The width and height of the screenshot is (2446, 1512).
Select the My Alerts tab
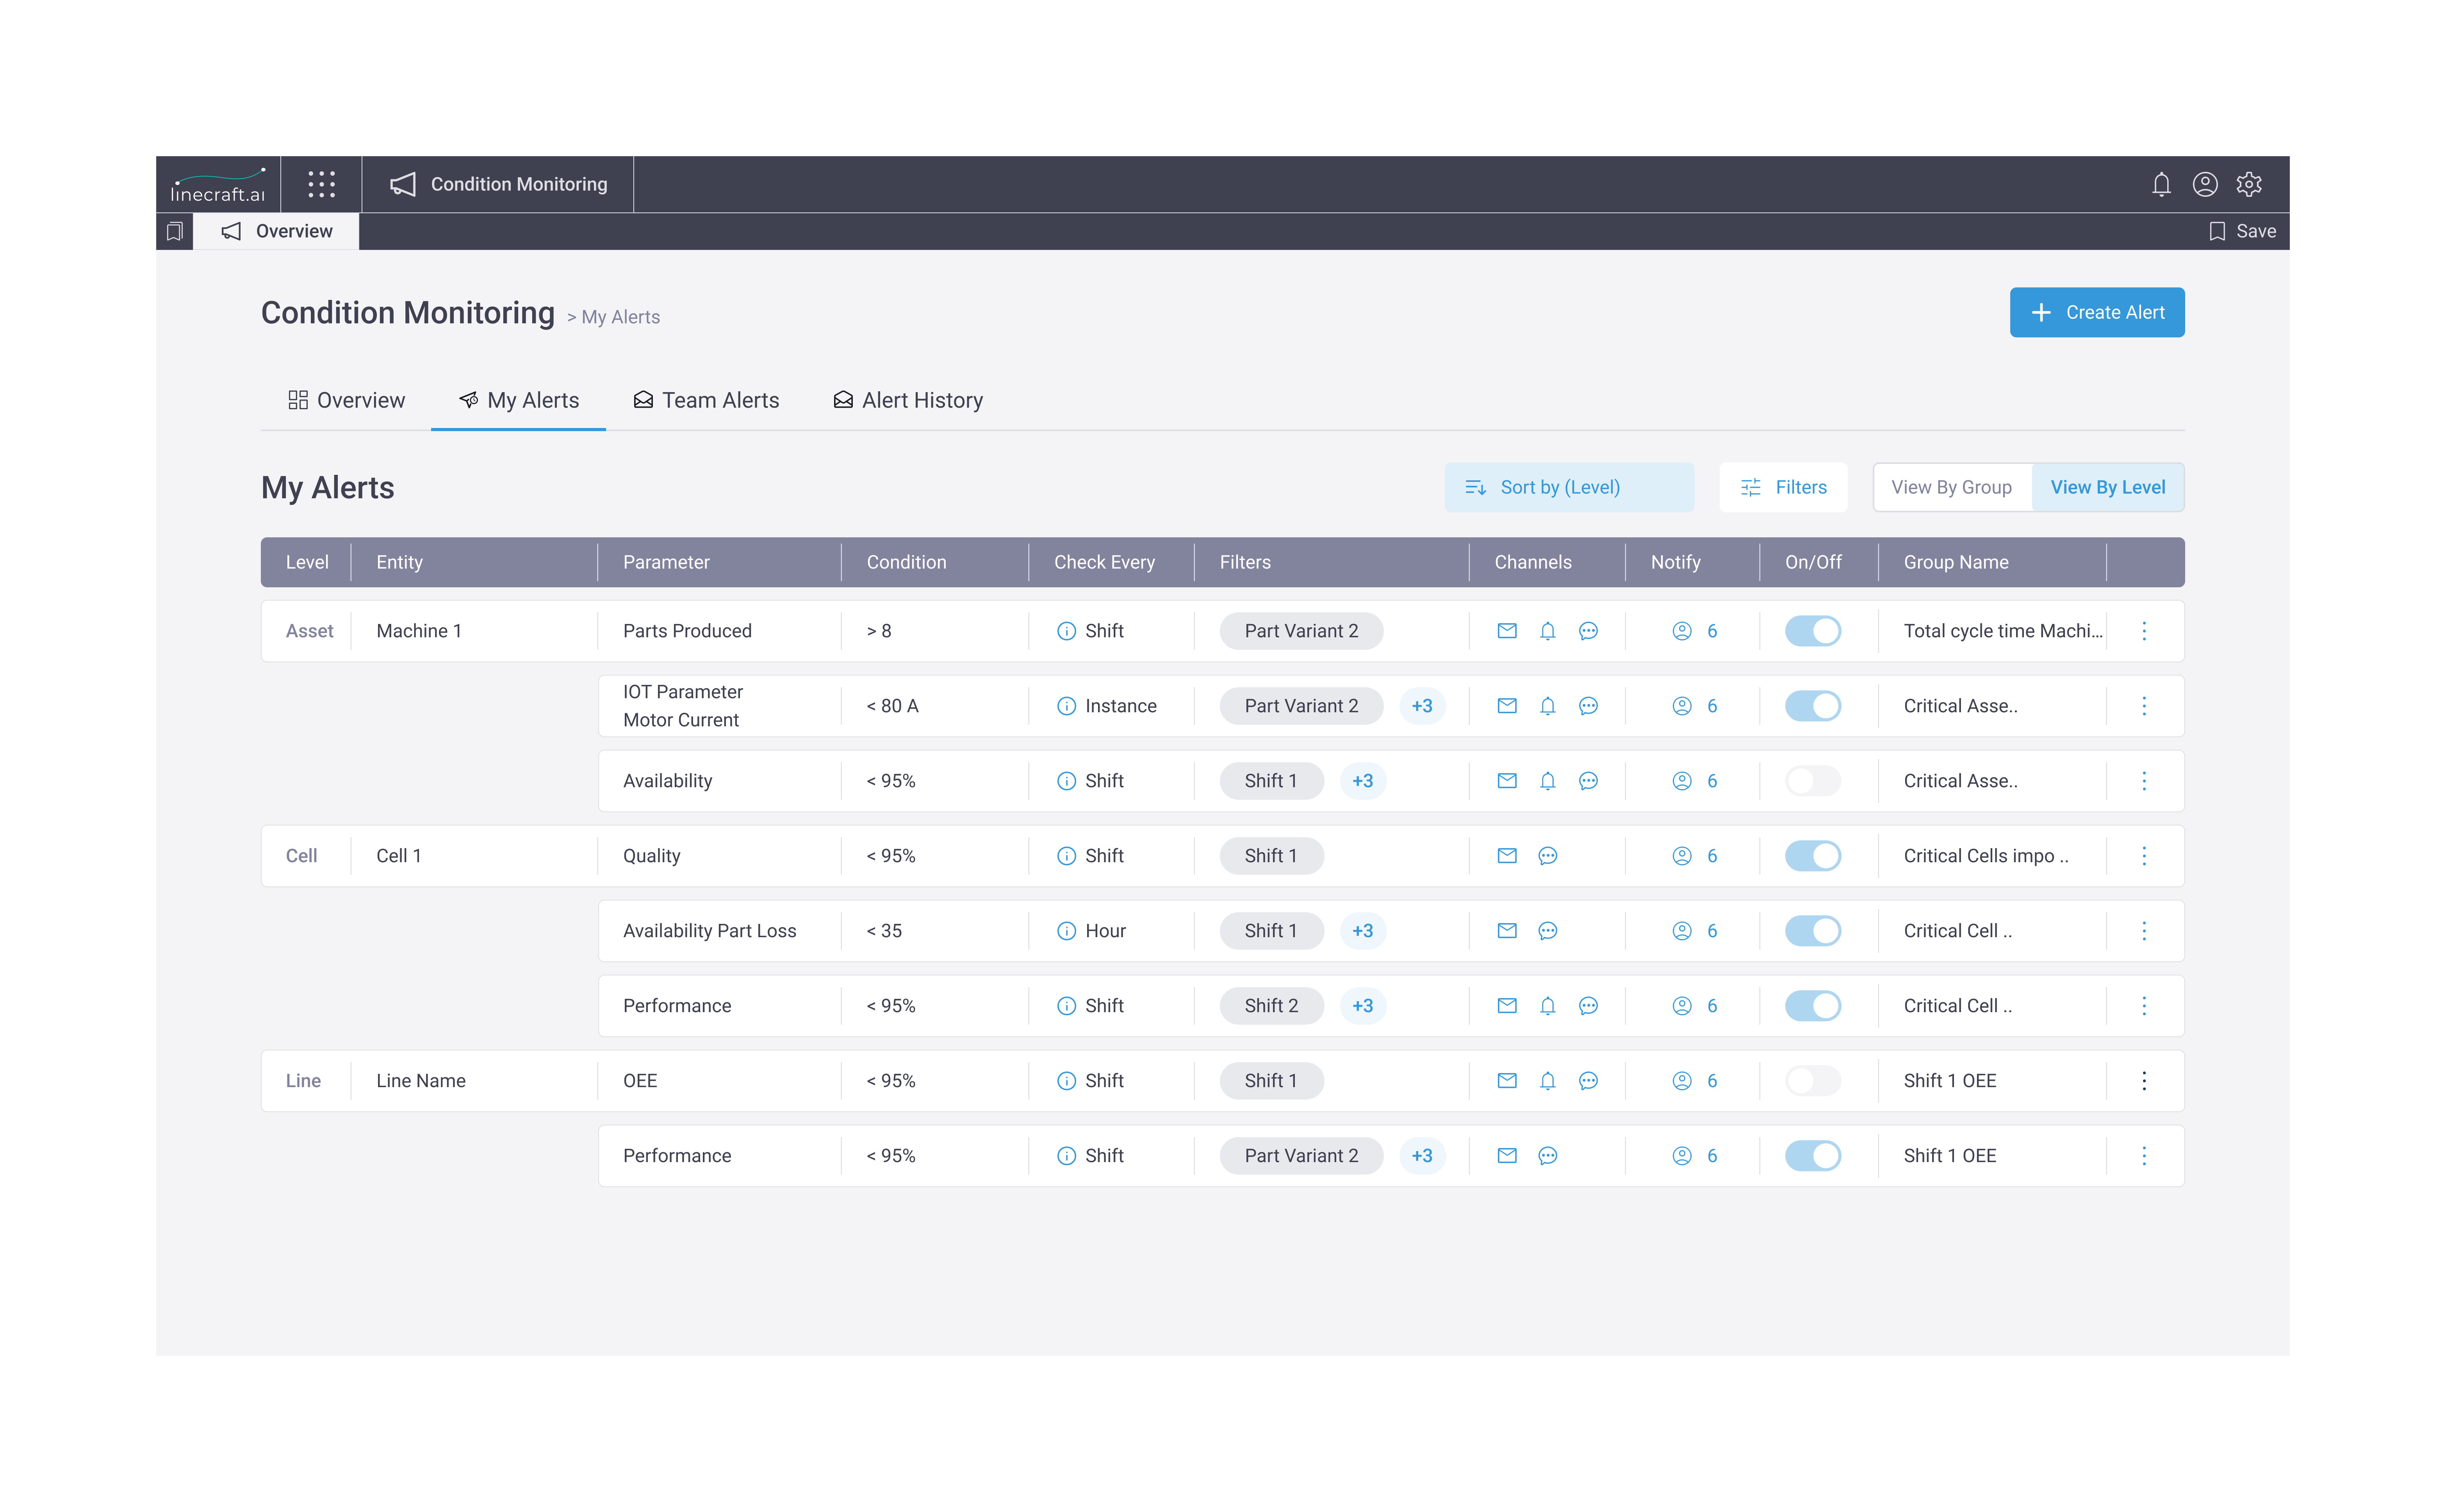[x=518, y=400]
